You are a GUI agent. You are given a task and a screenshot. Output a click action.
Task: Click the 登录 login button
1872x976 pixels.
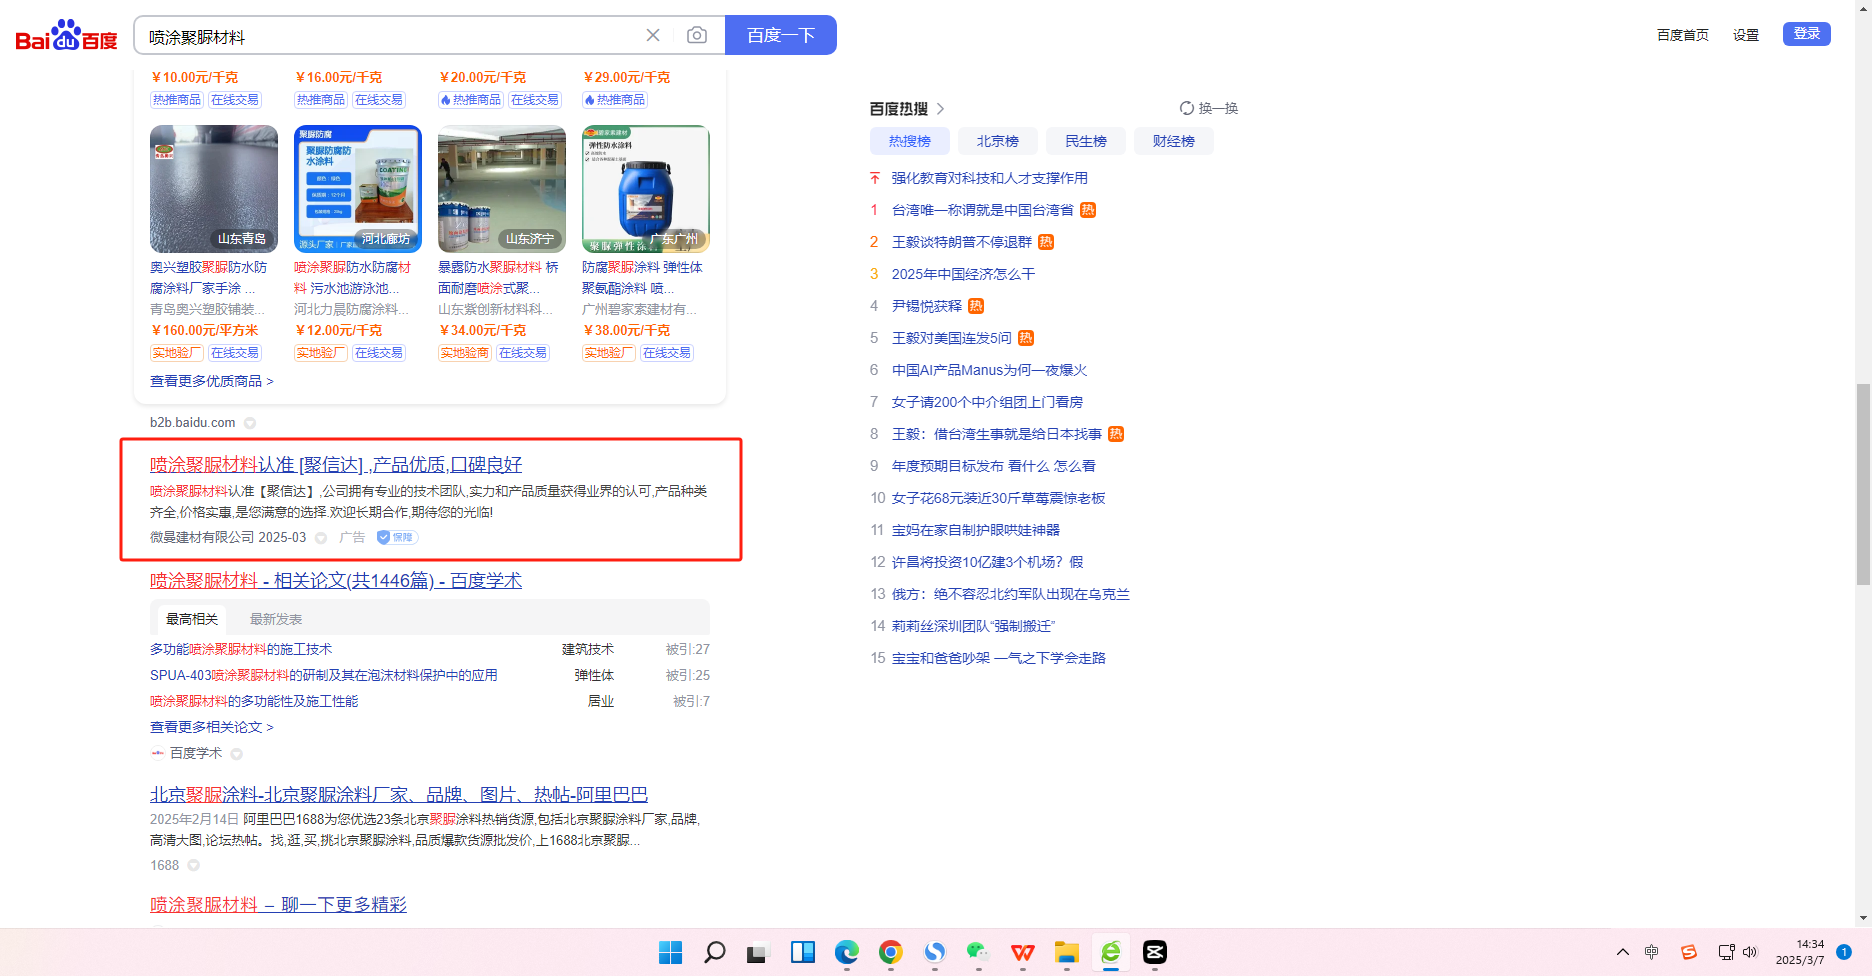pos(1806,34)
